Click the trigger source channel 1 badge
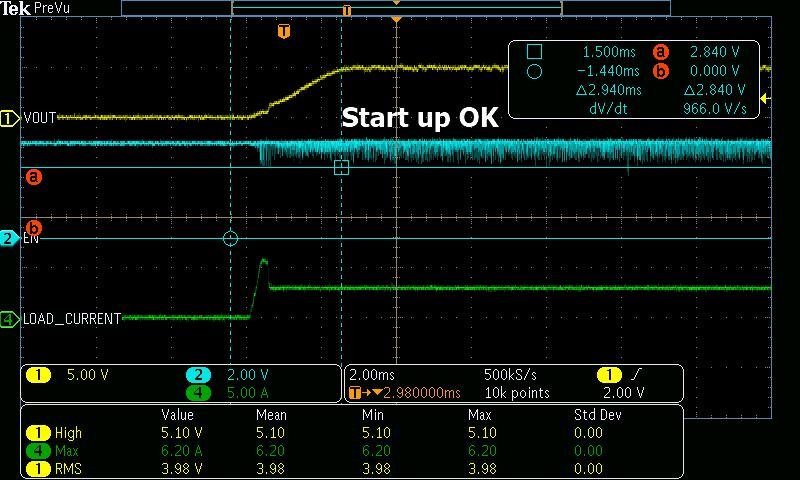This screenshot has width=800, height=480. click(609, 375)
